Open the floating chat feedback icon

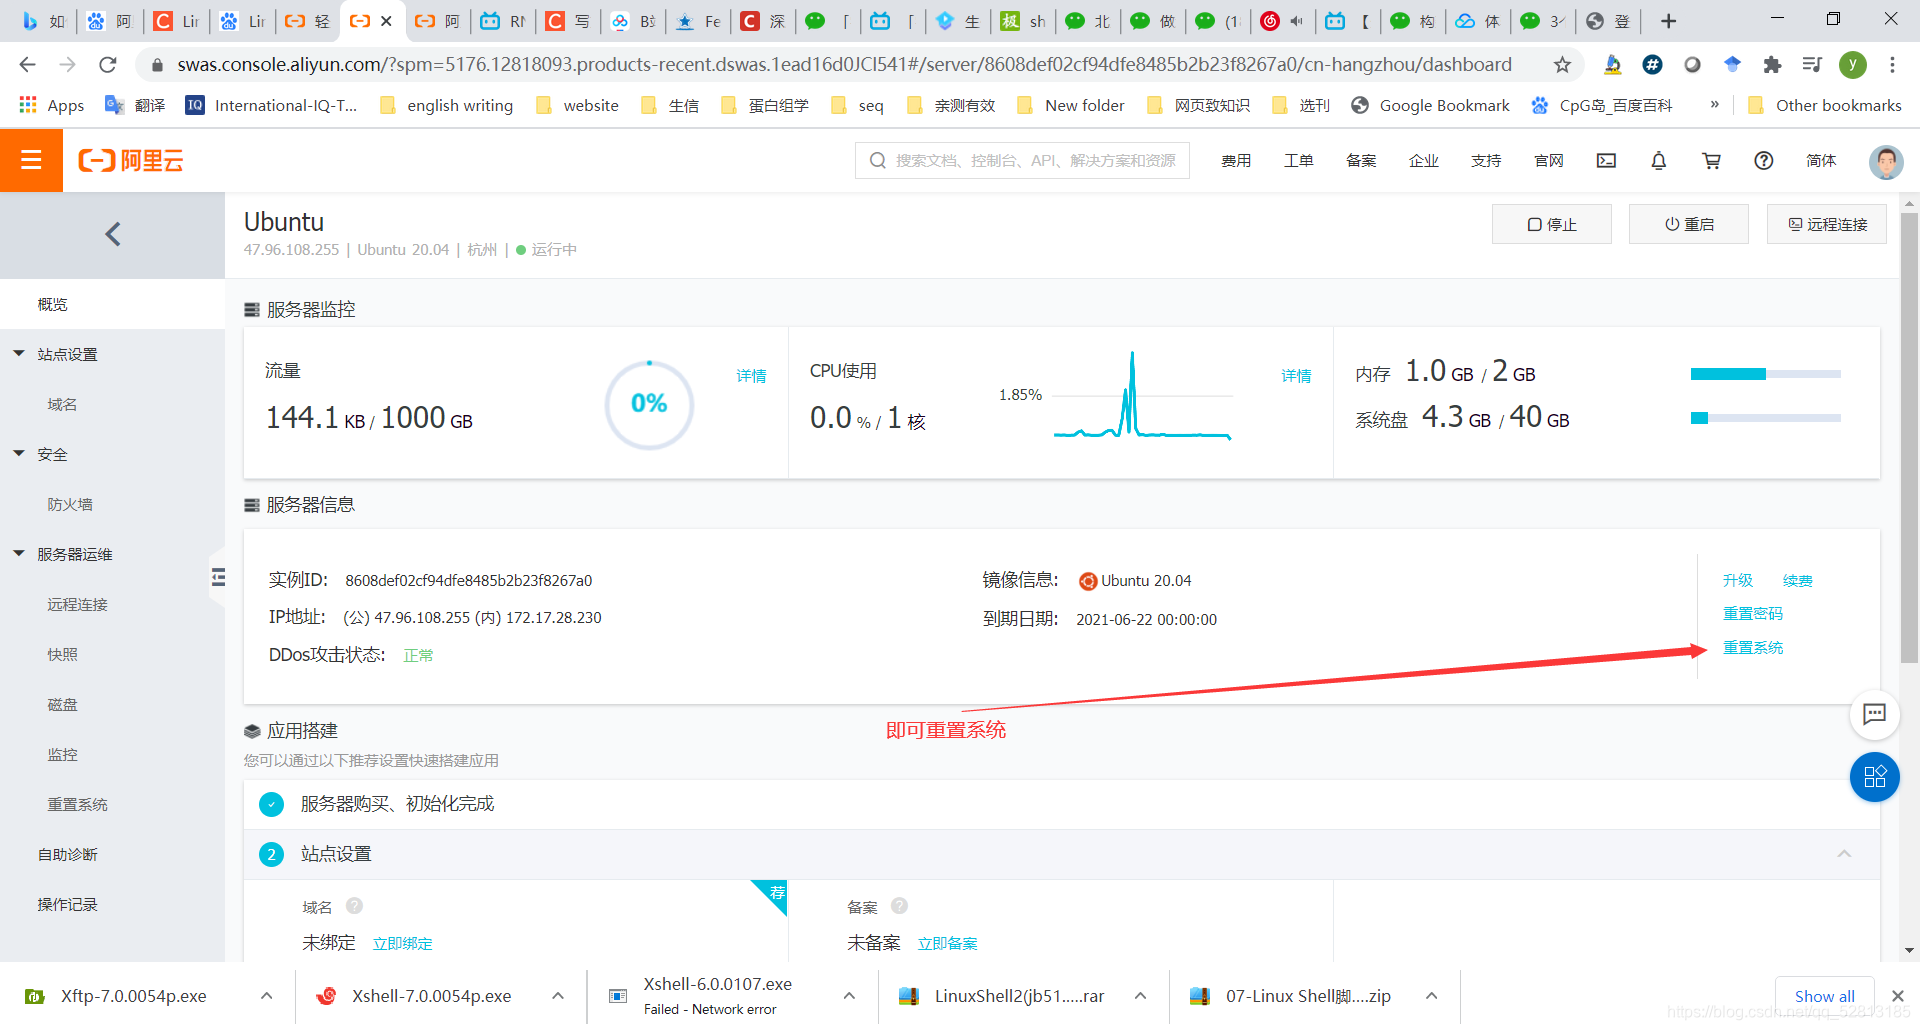[1874, 714]
